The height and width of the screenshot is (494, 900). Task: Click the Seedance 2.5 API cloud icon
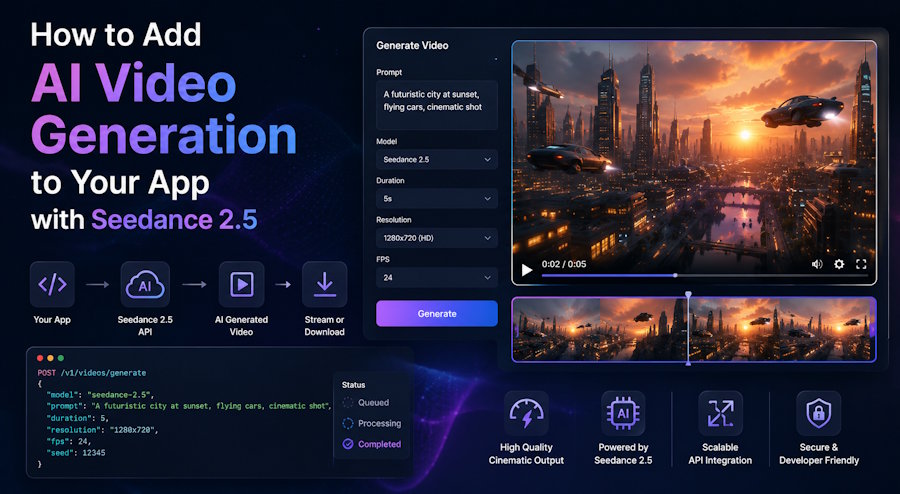tap(145, 285)
